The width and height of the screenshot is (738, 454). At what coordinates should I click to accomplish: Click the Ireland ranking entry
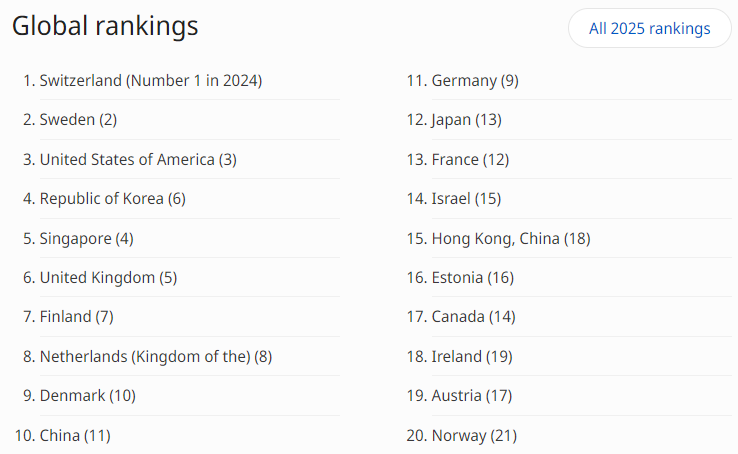[x=469, y=356]
